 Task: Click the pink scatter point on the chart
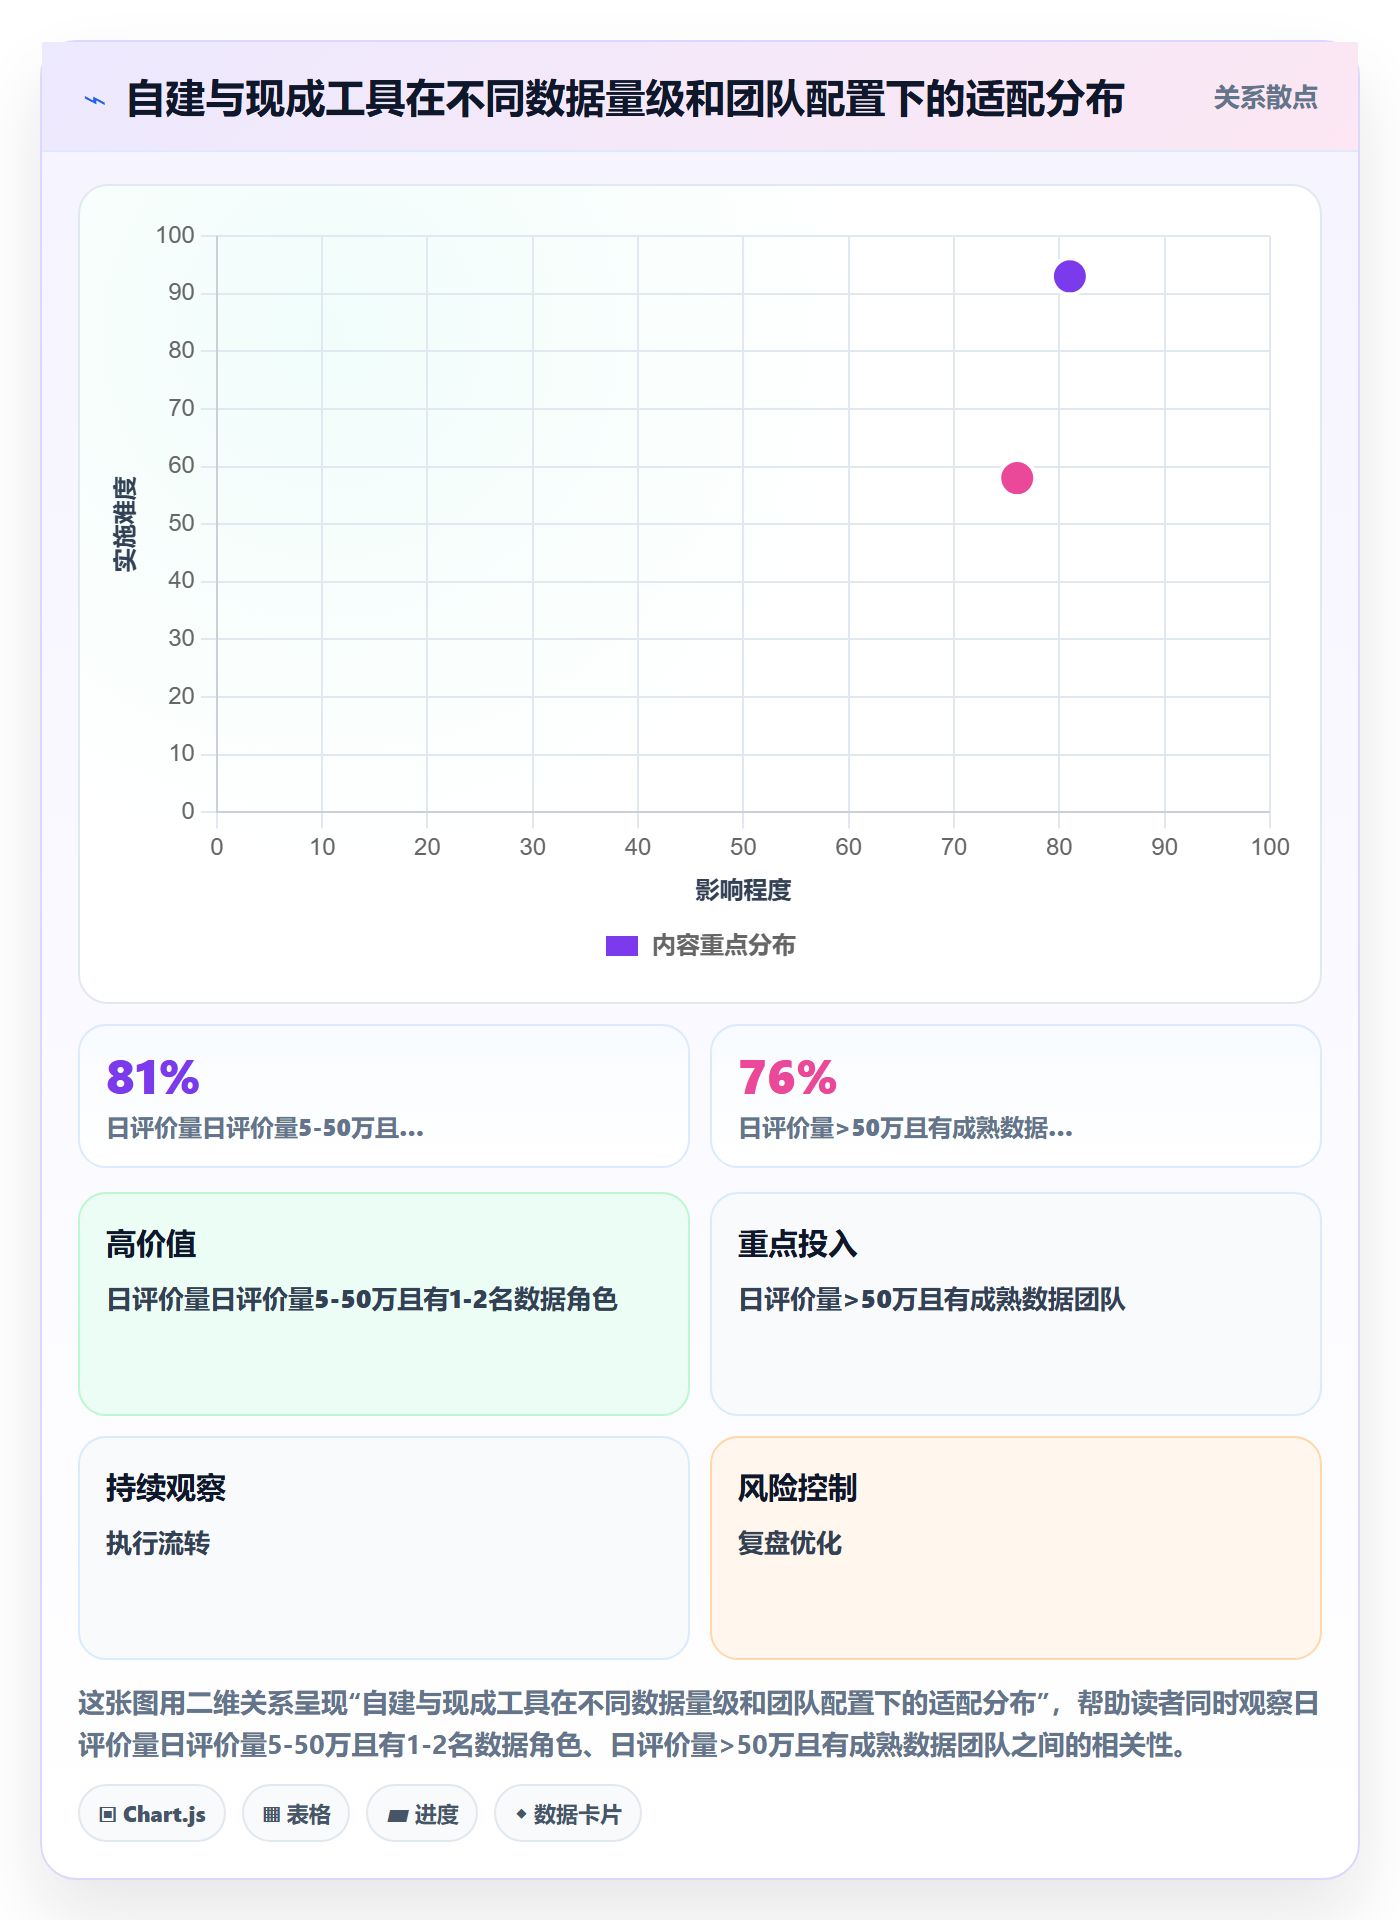pos(1017,478)
